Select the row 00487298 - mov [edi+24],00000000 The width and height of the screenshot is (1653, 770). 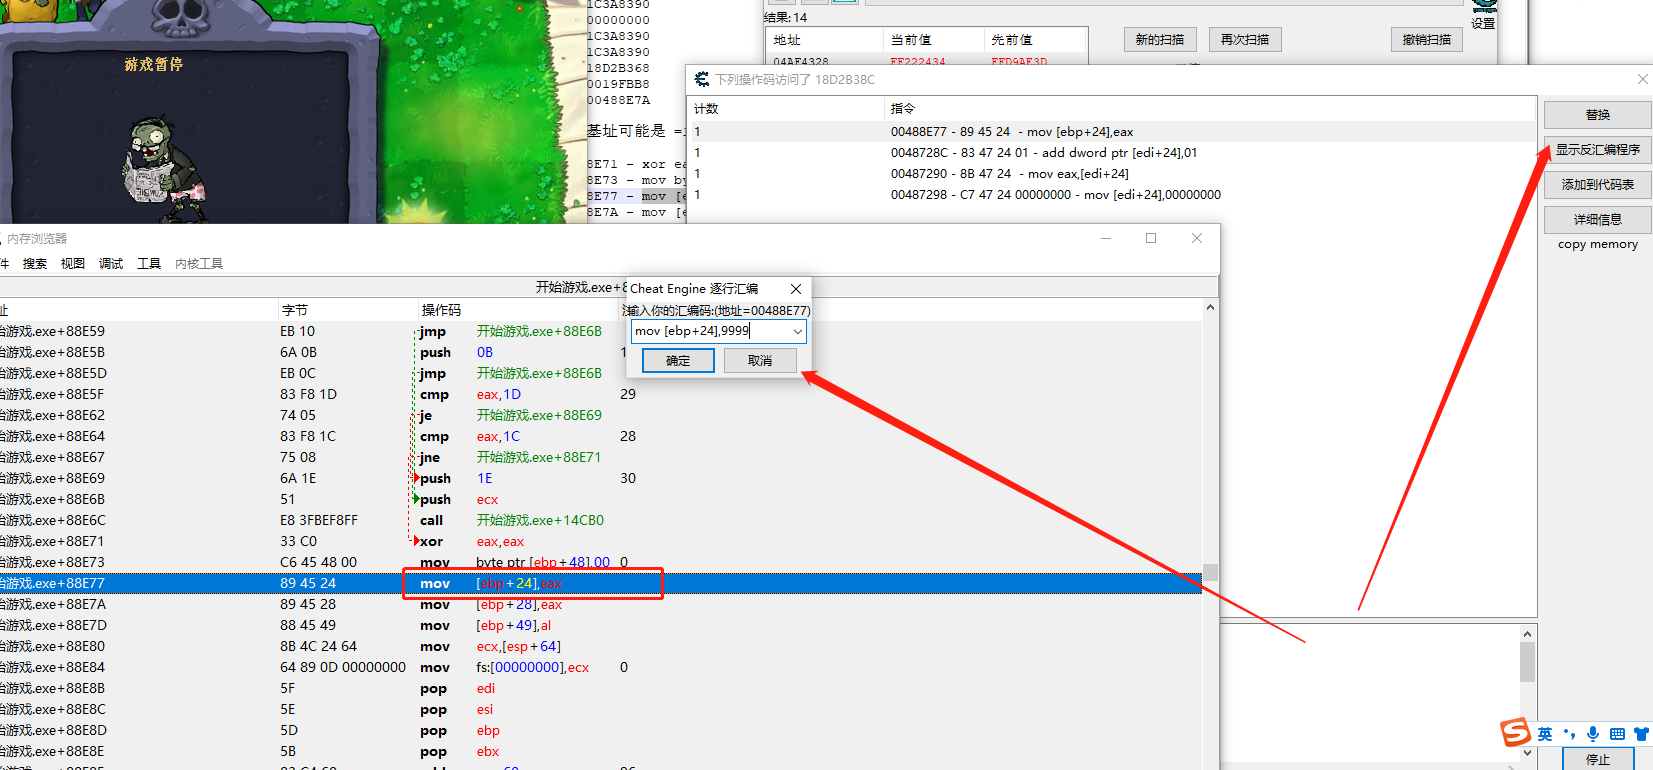[1111, 195]
